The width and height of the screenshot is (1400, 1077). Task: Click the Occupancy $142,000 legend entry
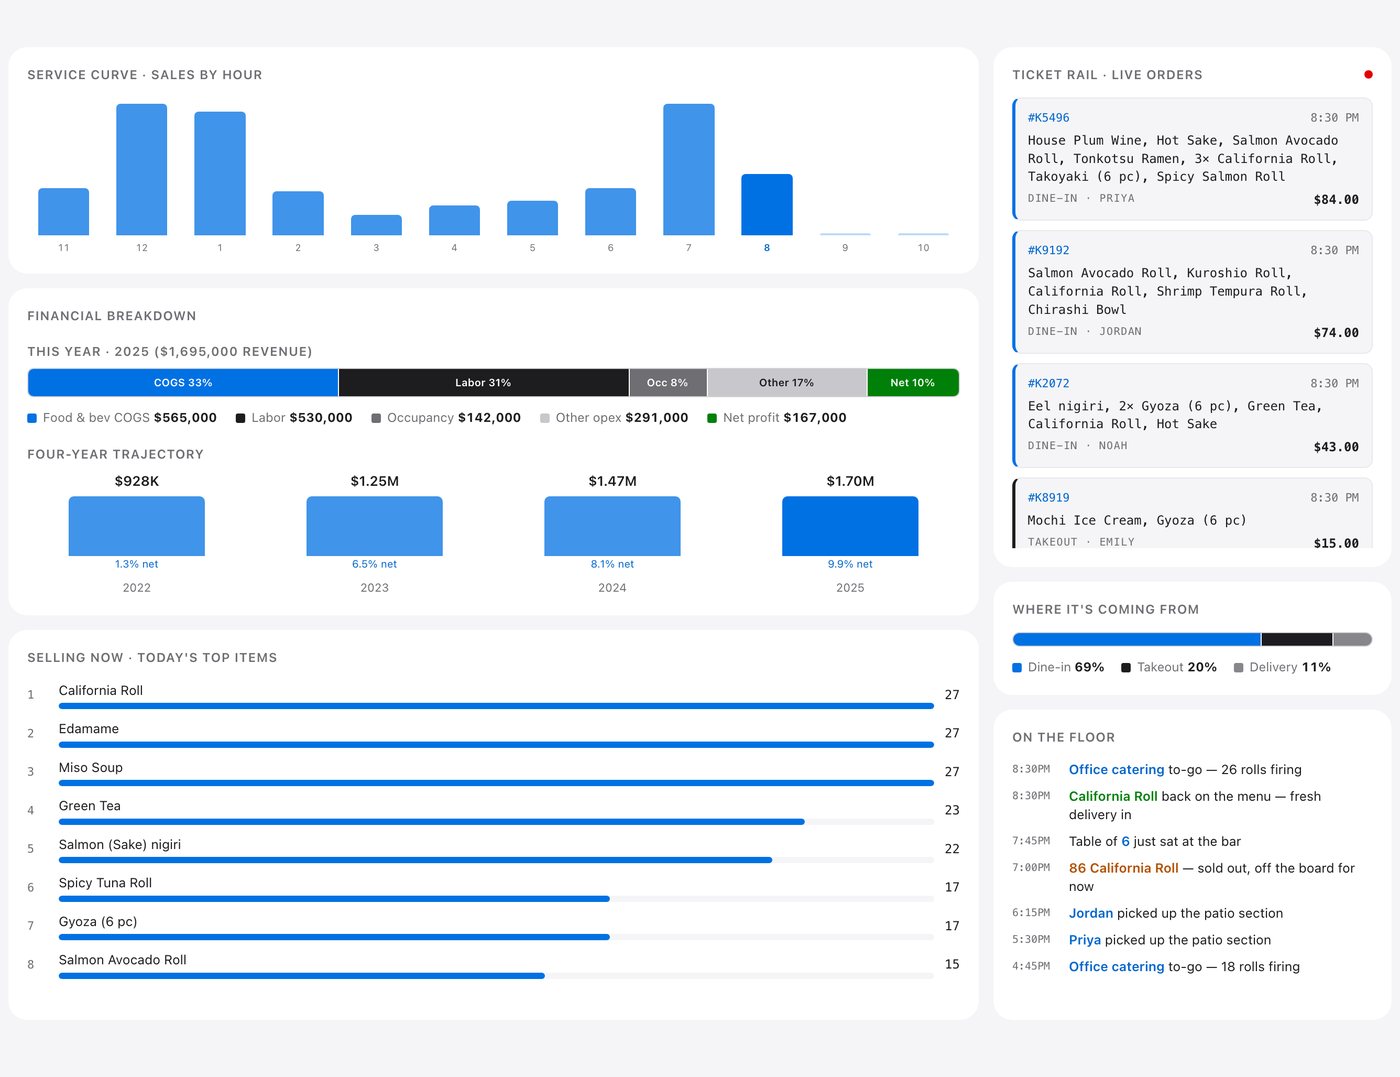[446, 418]
